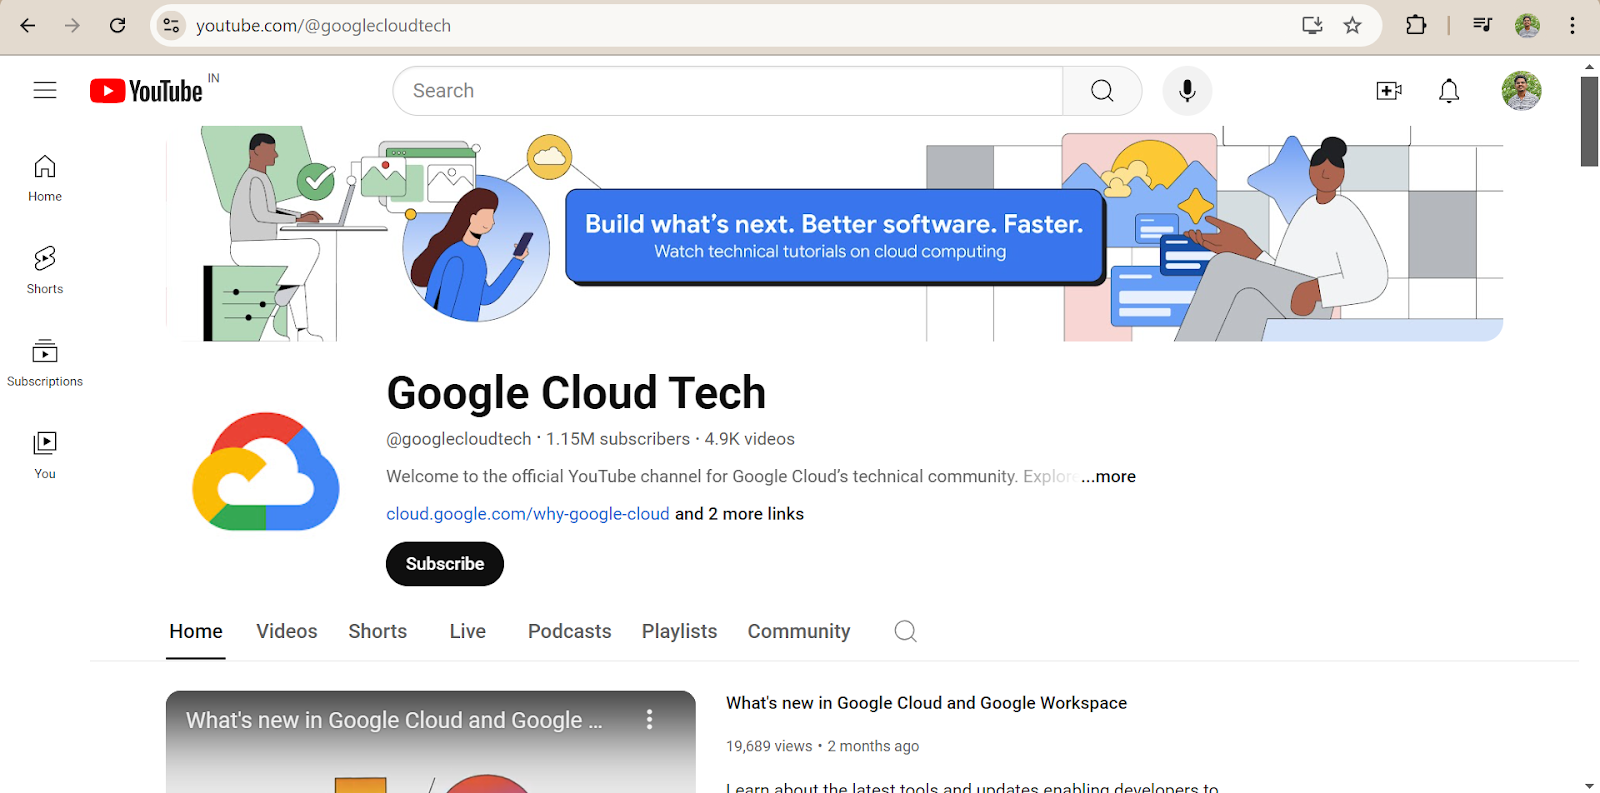Click inside the YouTube Search field
Image resolution: width=1600 pixels, height=793 pixels.
pyautogui.click(x=728, y=91)
